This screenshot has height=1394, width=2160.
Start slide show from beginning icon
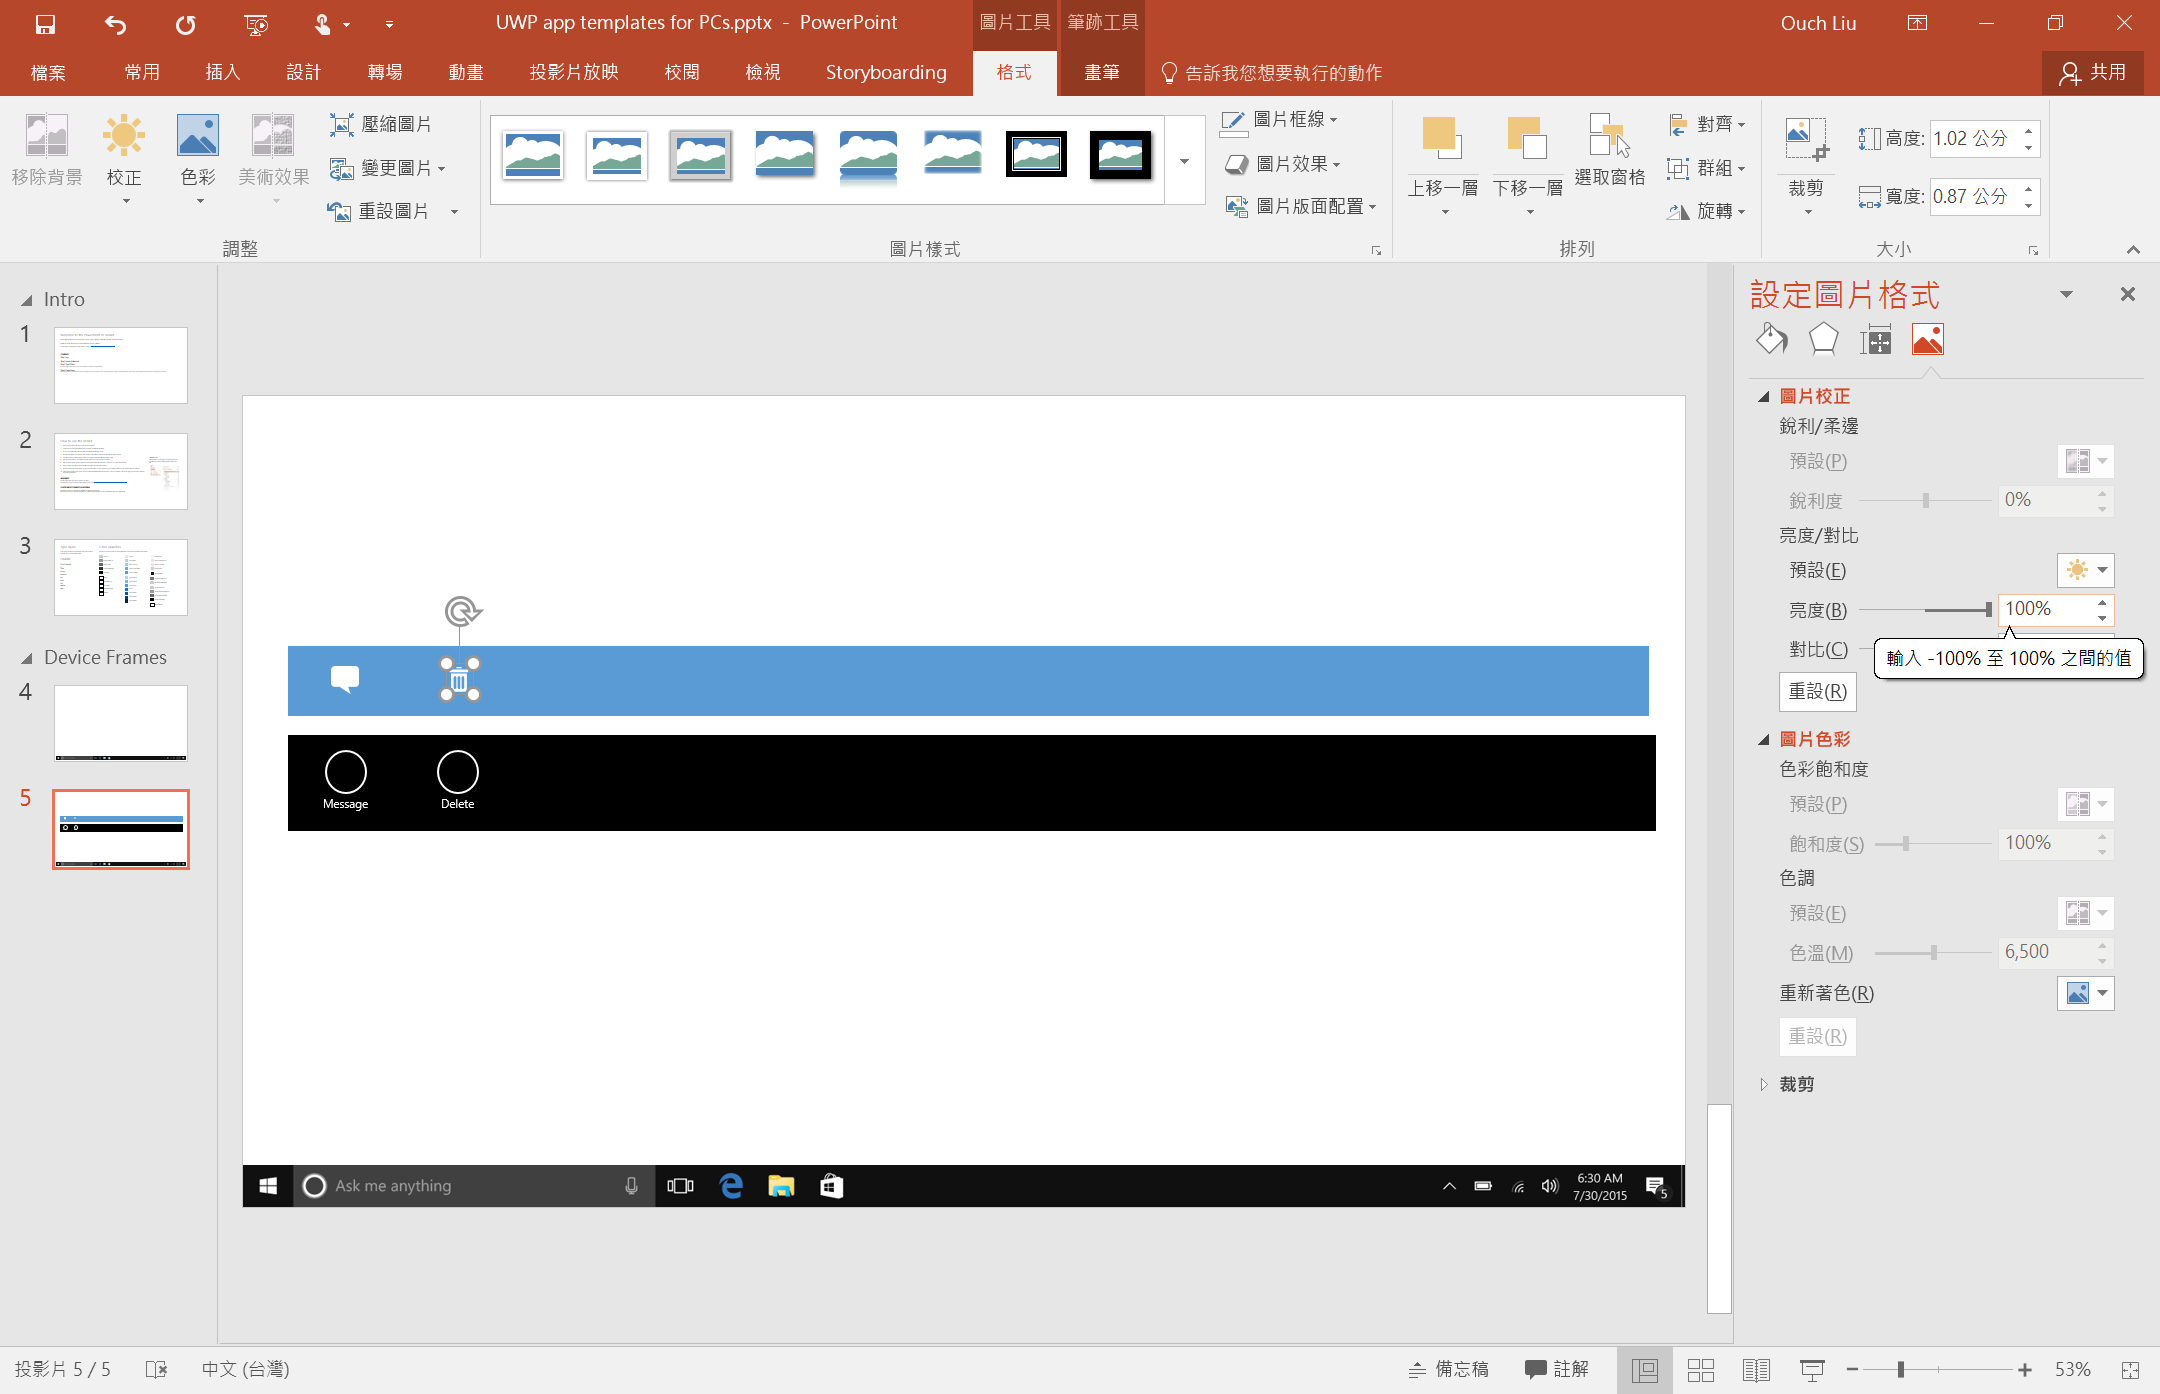pyautogui.click(x=256, y=24)
